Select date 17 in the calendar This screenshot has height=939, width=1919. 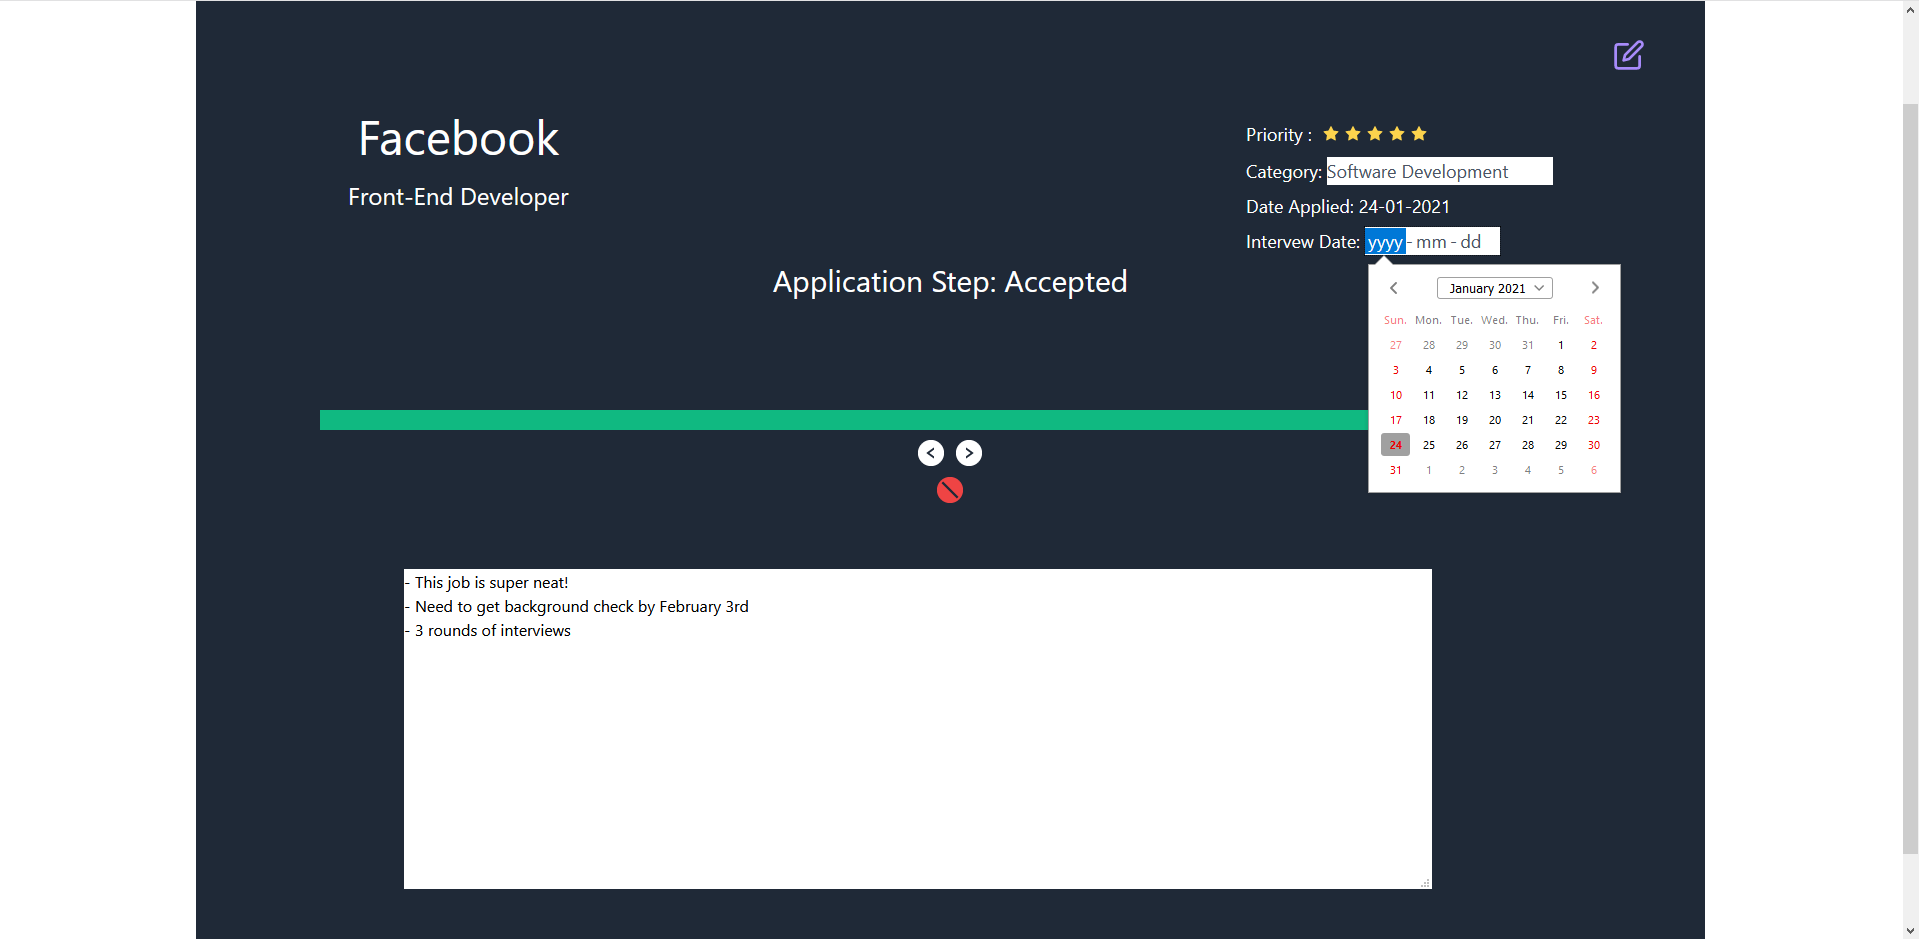(1396, 420)
